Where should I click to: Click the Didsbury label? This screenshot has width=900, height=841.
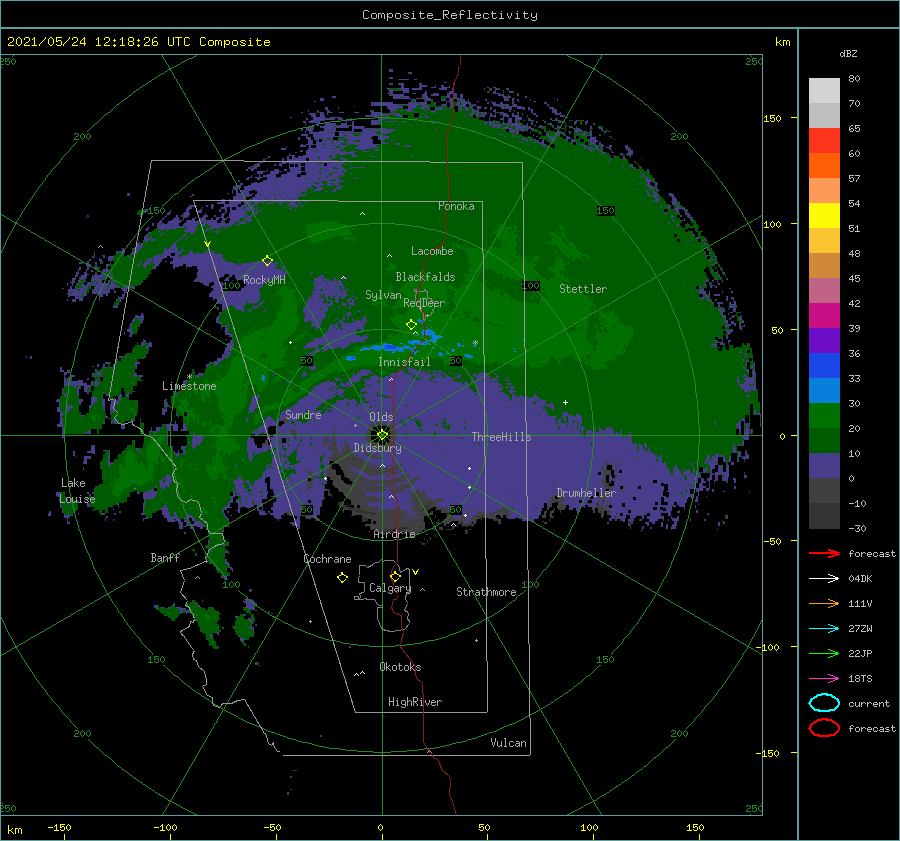[x=377, y=448]
